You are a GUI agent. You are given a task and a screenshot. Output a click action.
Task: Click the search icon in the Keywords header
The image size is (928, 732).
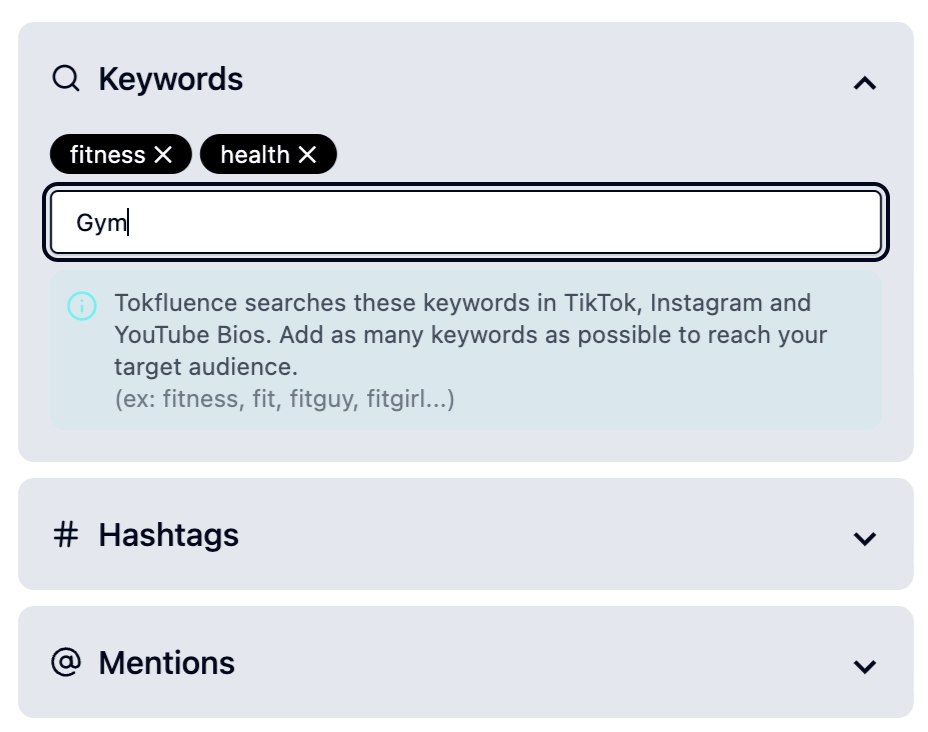[67, 78]
